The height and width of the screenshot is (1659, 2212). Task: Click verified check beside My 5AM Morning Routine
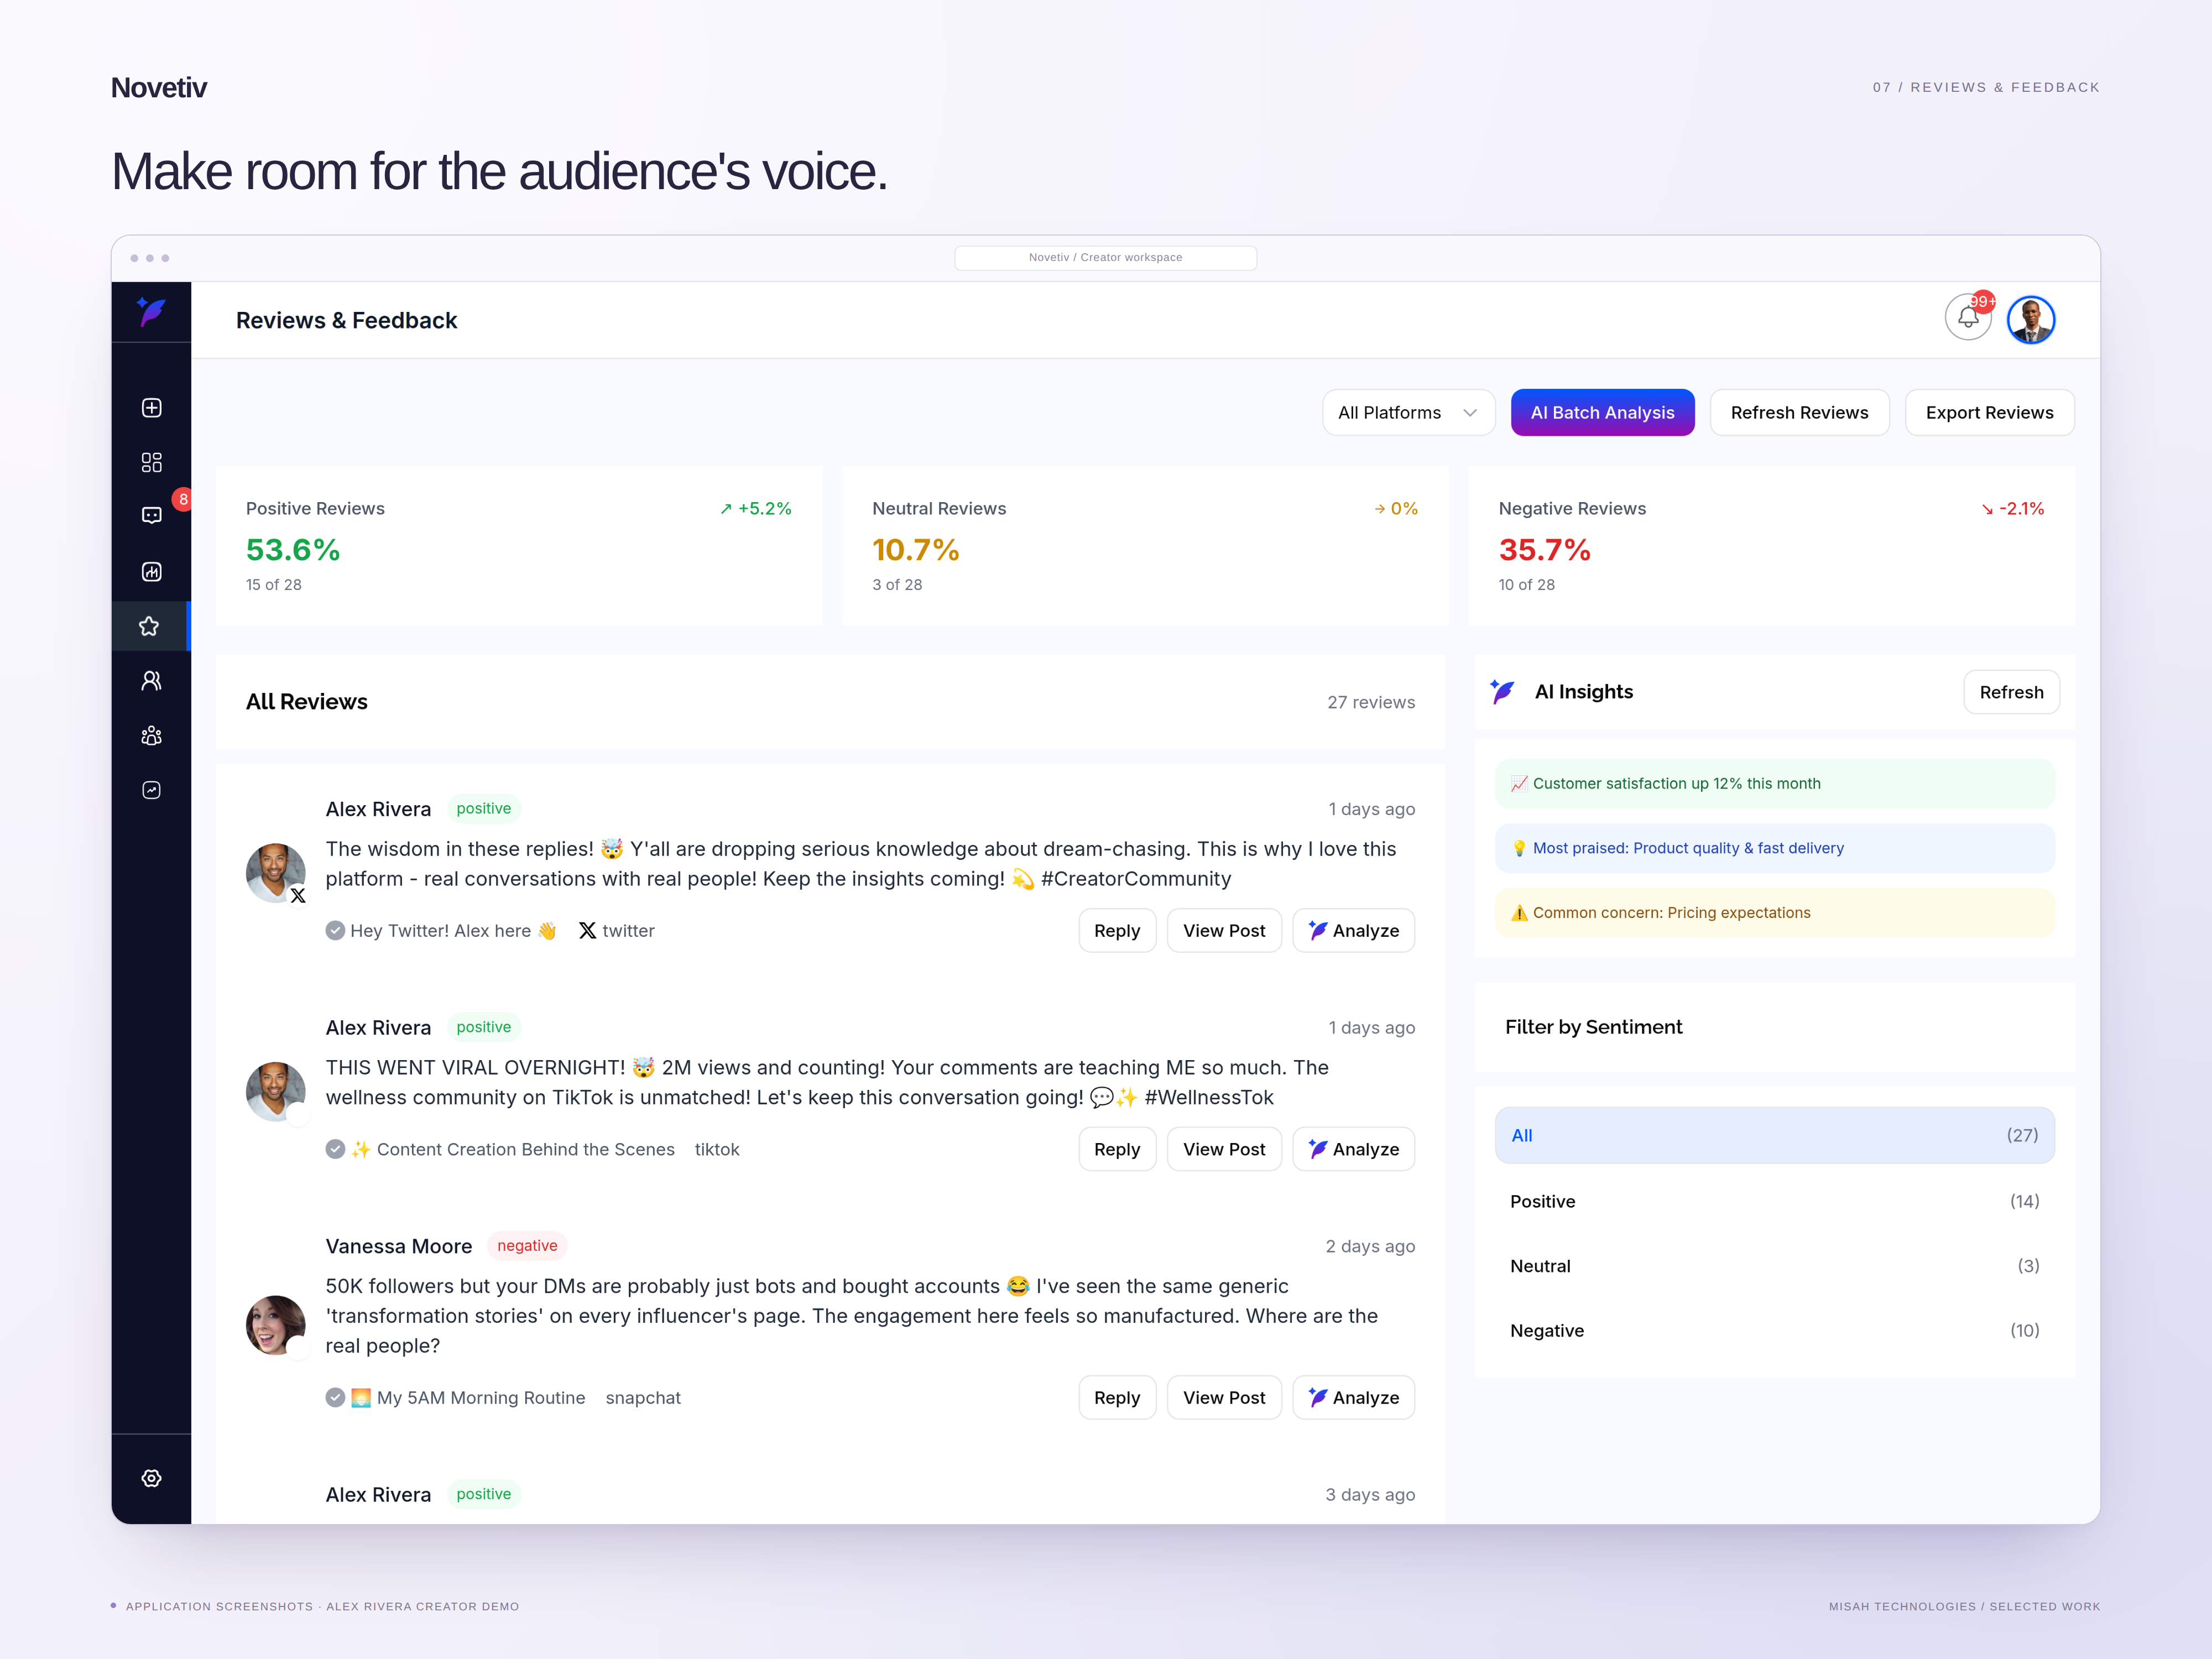tap(335, 1397)
